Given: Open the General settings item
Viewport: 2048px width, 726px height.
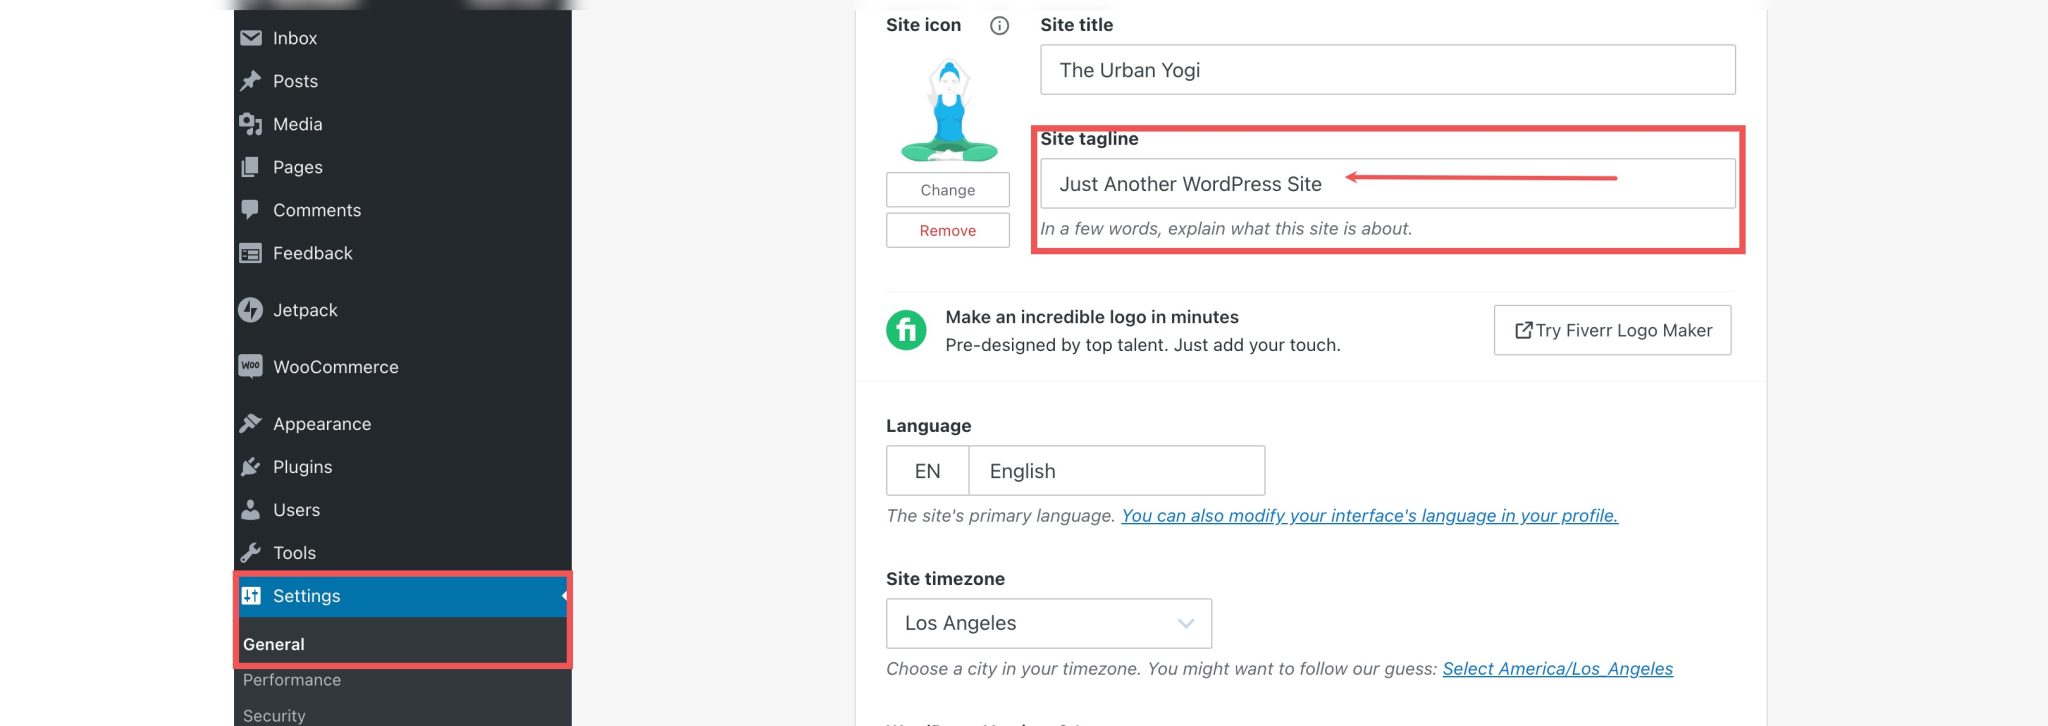Looking at the screenshot, I should click(274, 644).
